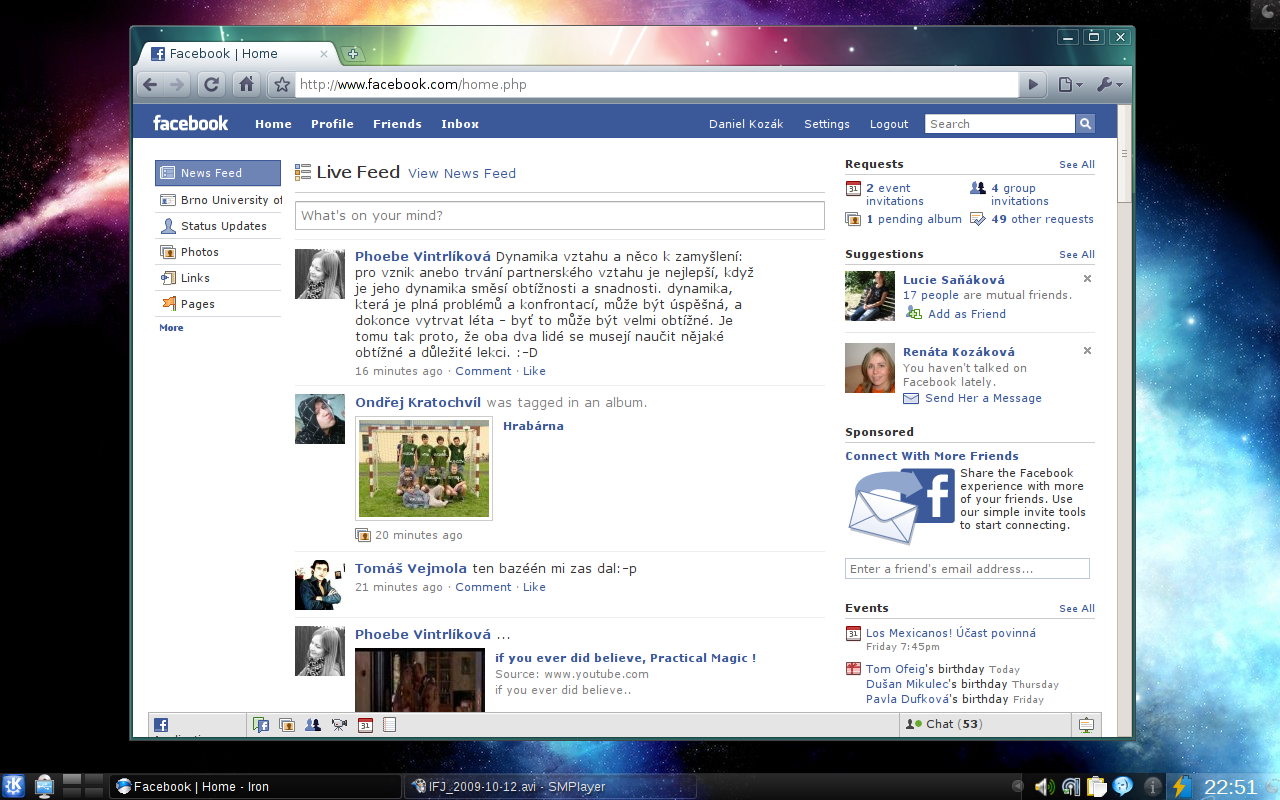Open the video camera icon in the bottom bar
This screenshot has height=800, width=1280.
point(339,725)
